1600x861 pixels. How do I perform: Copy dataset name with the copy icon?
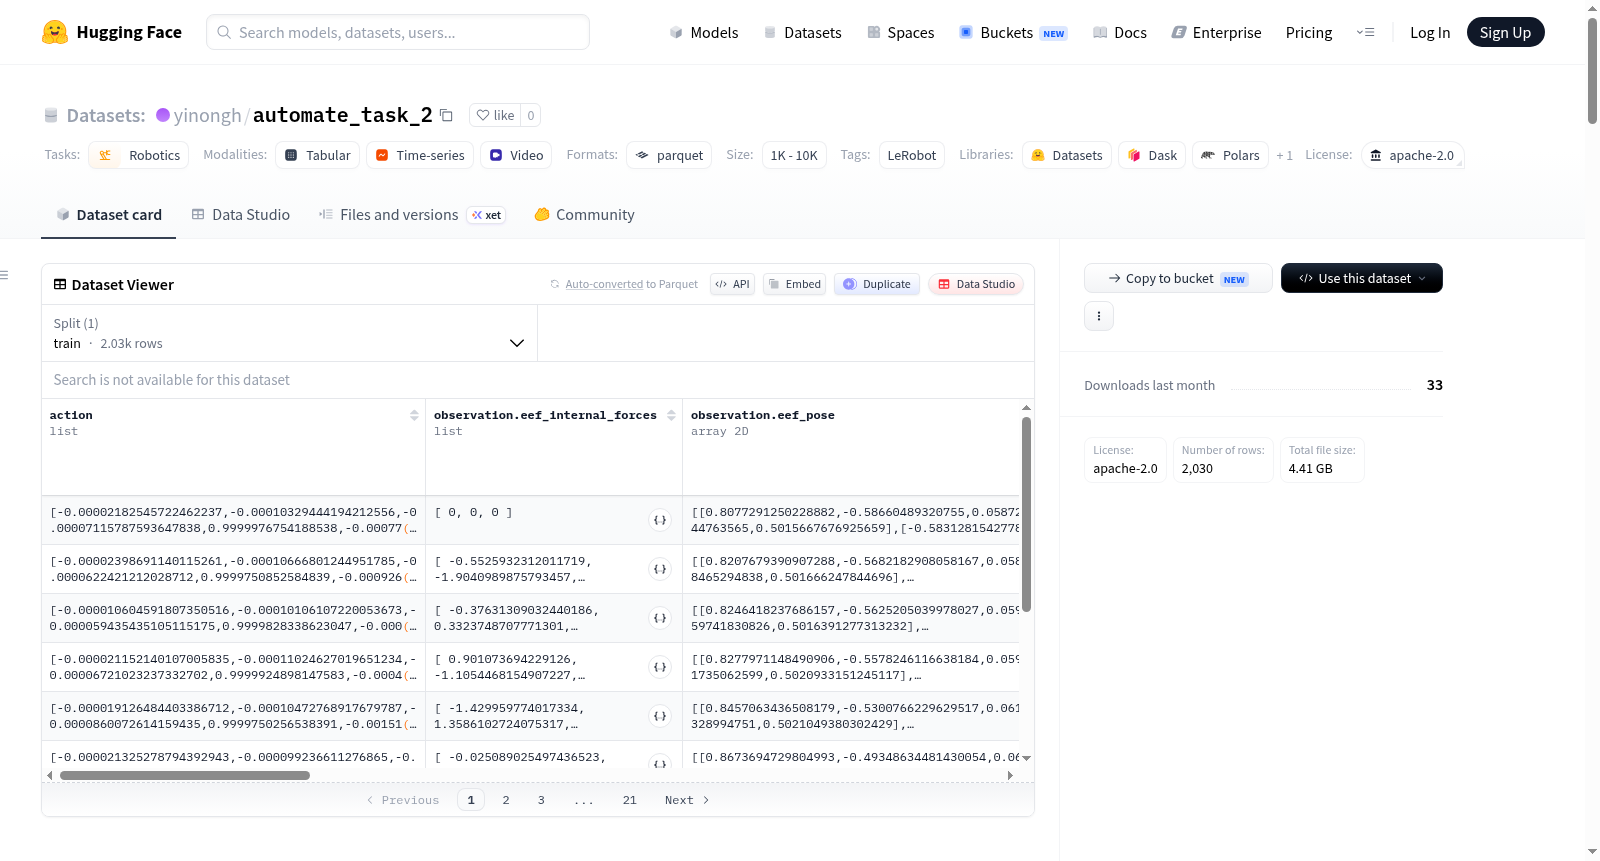(x=446, y=115)
